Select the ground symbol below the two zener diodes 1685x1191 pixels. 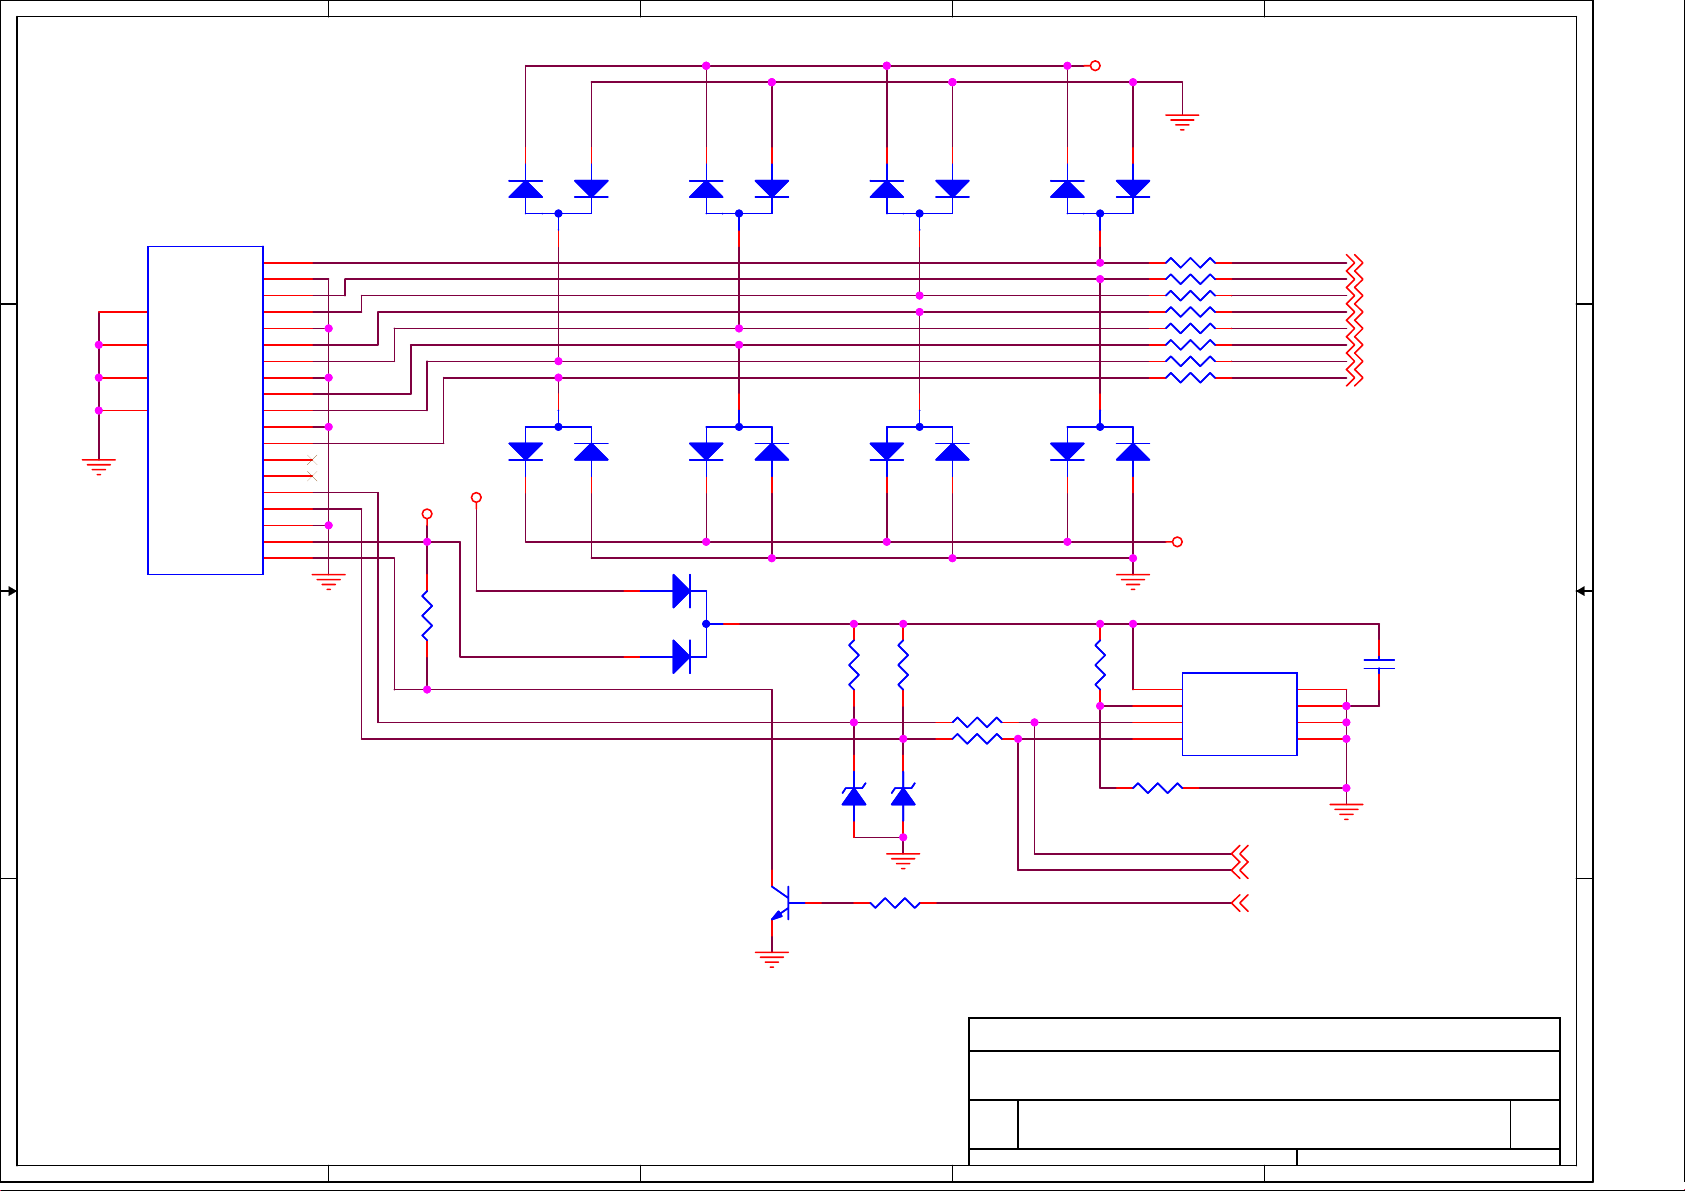point(903,860)
